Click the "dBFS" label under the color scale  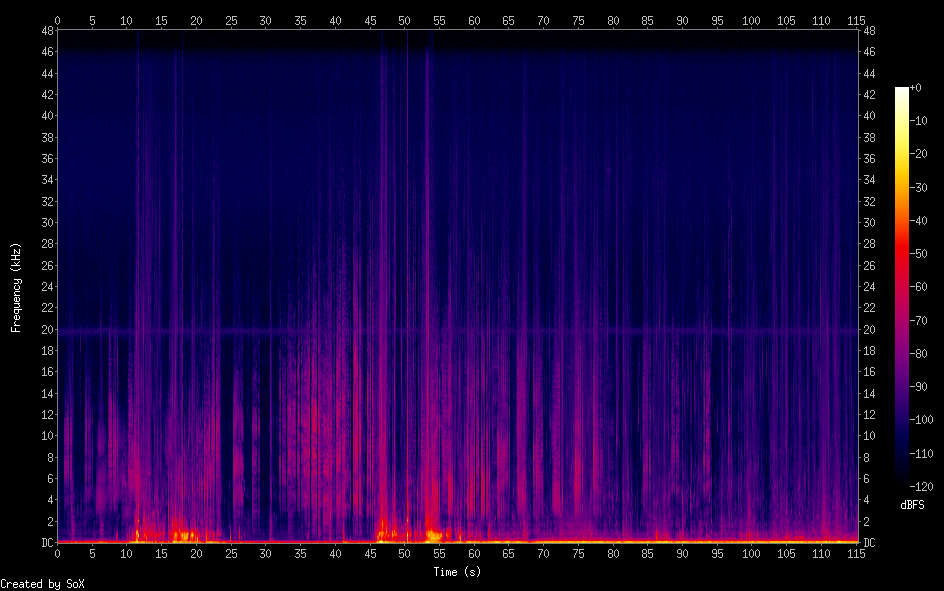(912, 506)
